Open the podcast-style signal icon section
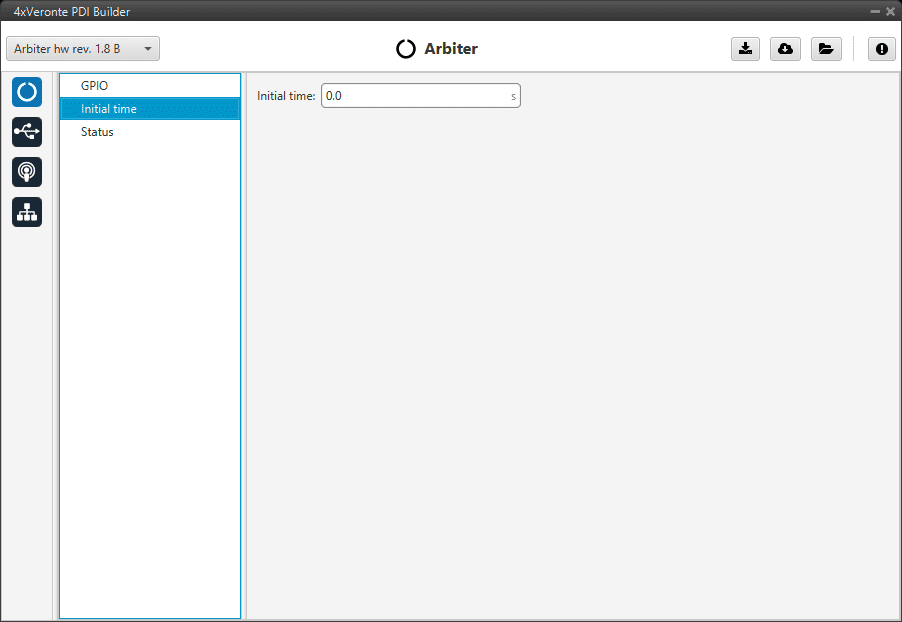 [27, 172]
